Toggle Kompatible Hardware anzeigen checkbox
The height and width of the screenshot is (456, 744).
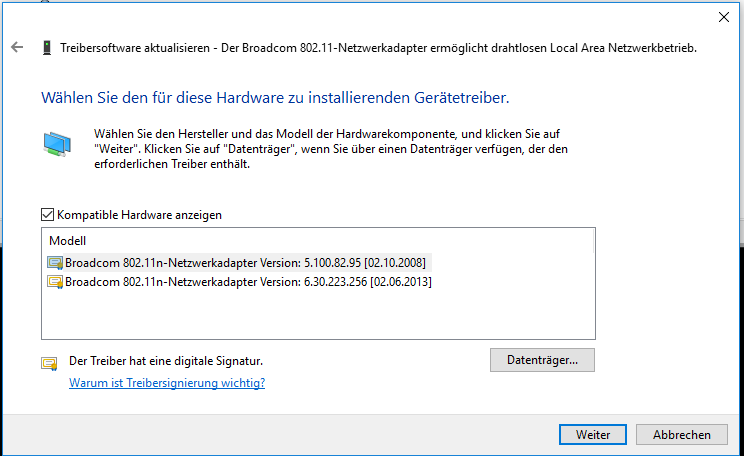coord(47,215)
